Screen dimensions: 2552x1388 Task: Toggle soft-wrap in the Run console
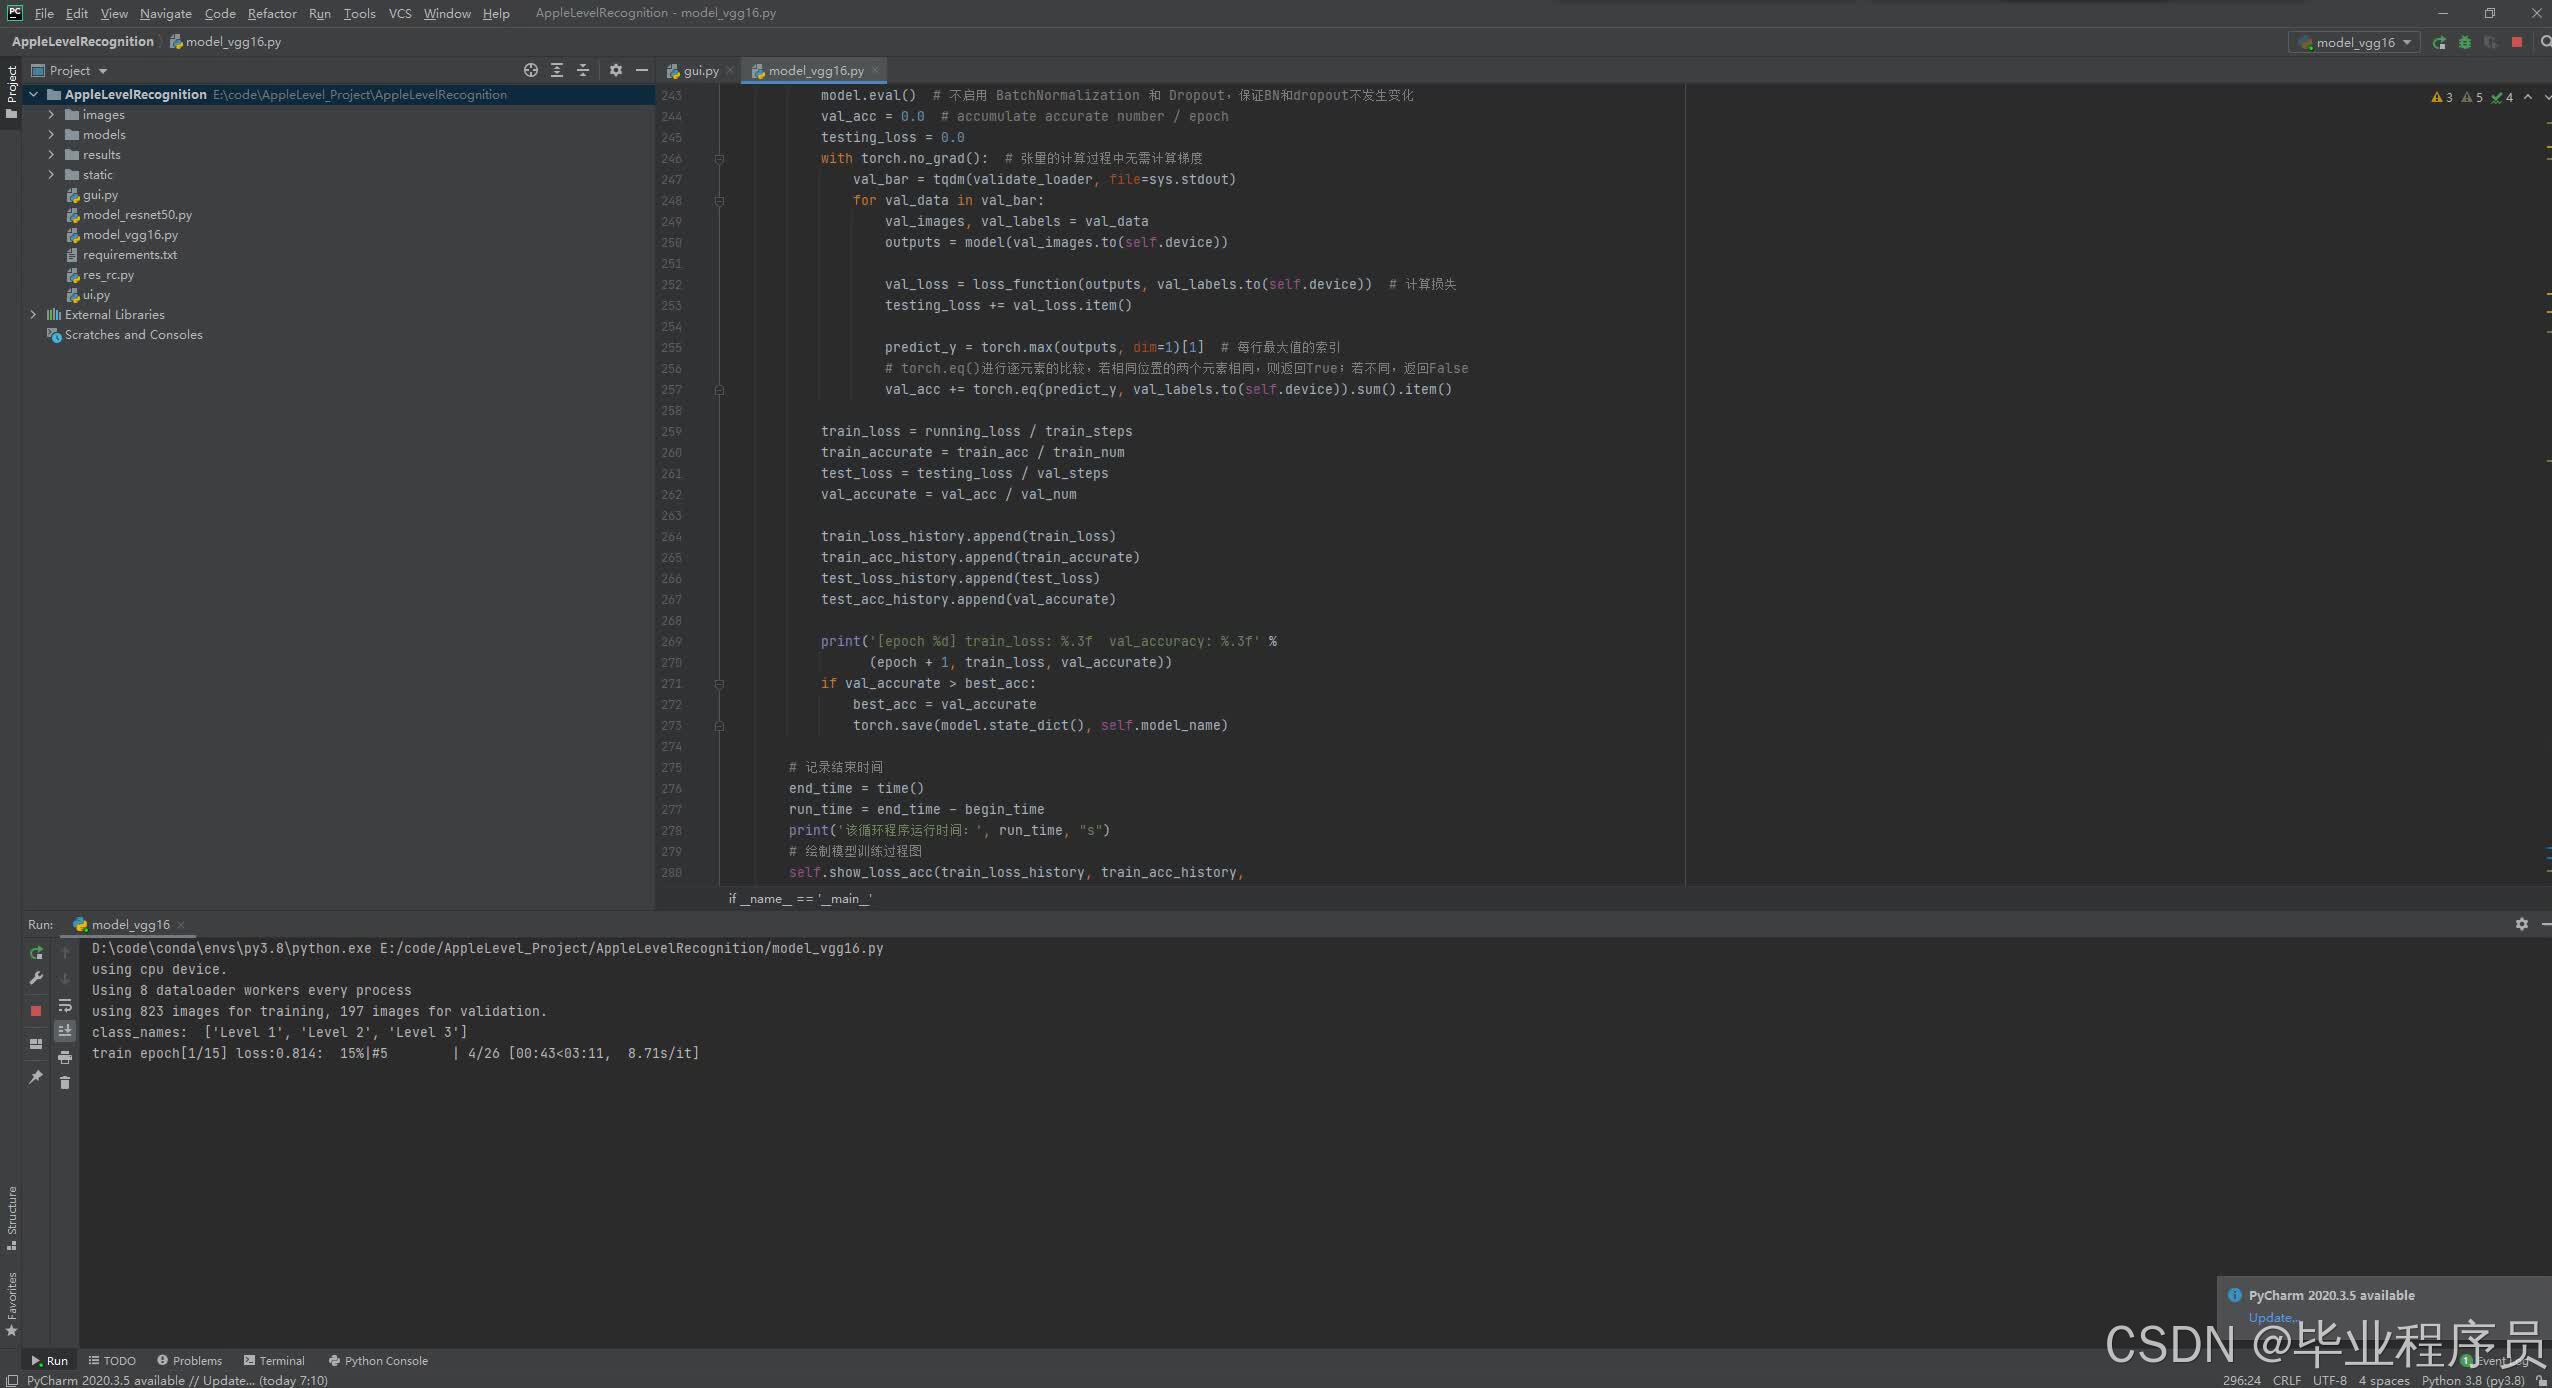(65, 1005)
